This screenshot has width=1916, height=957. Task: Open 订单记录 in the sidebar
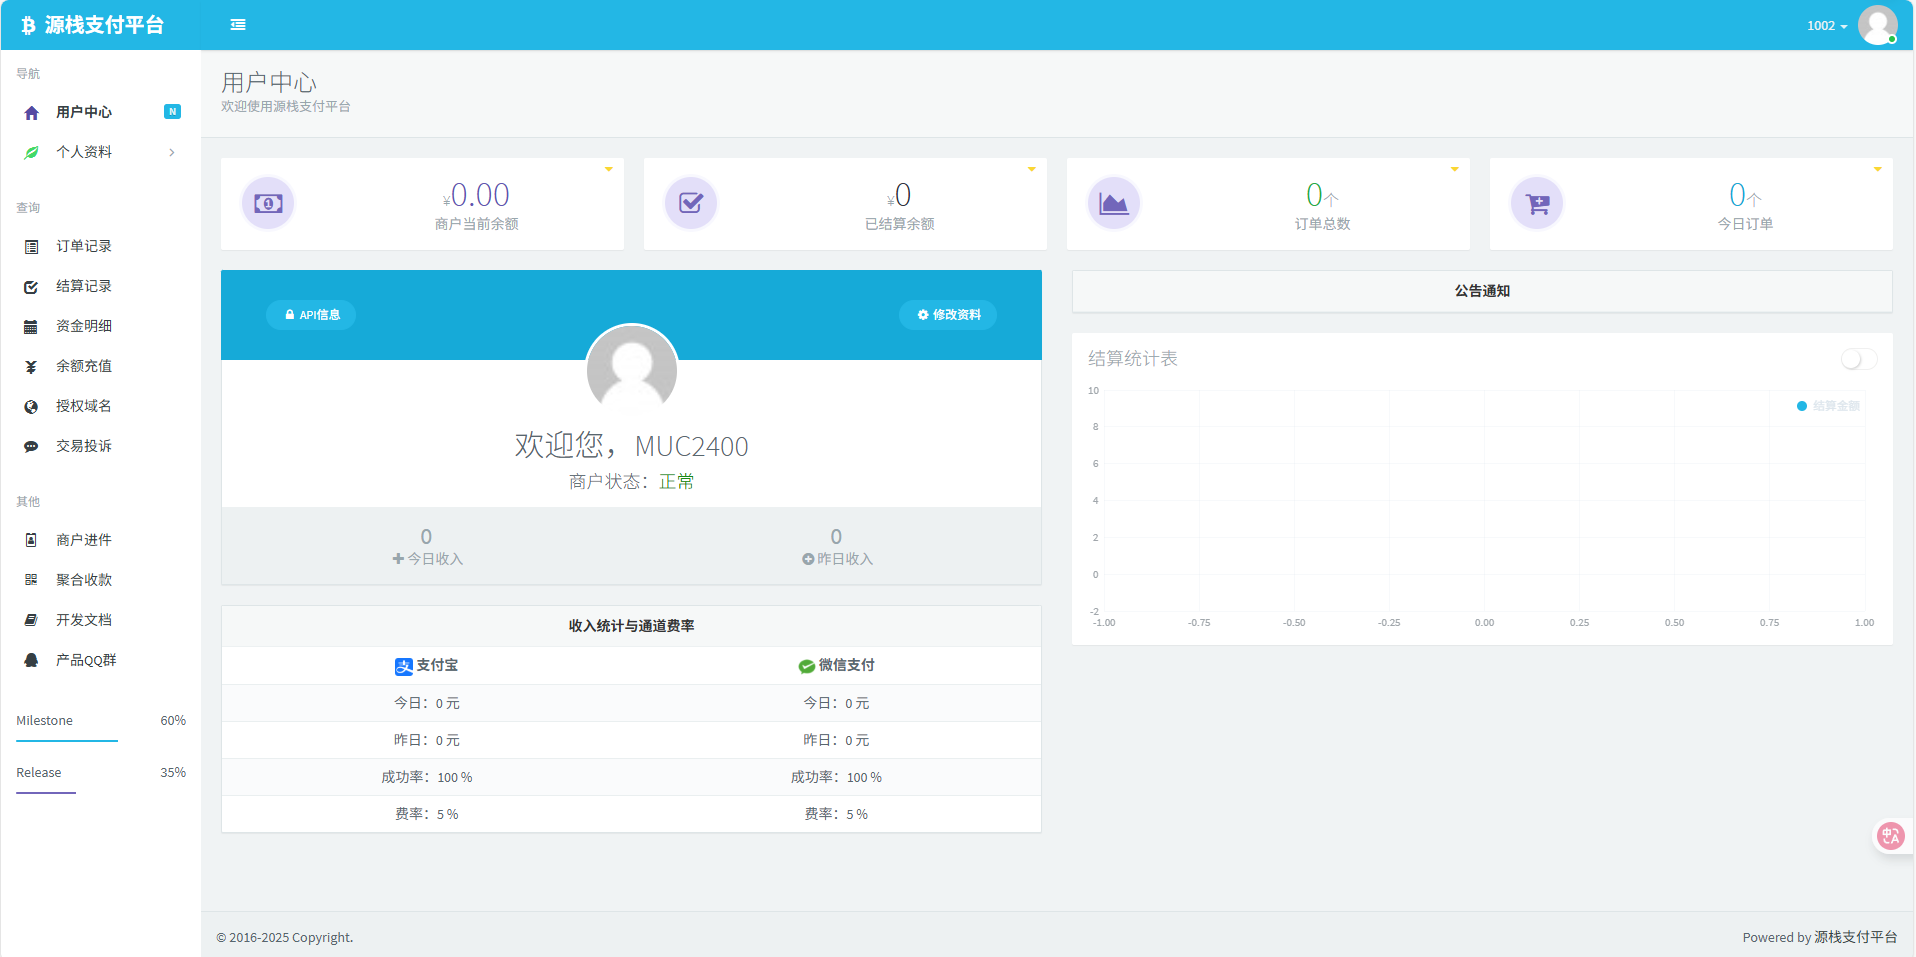[x=84, y=246]
